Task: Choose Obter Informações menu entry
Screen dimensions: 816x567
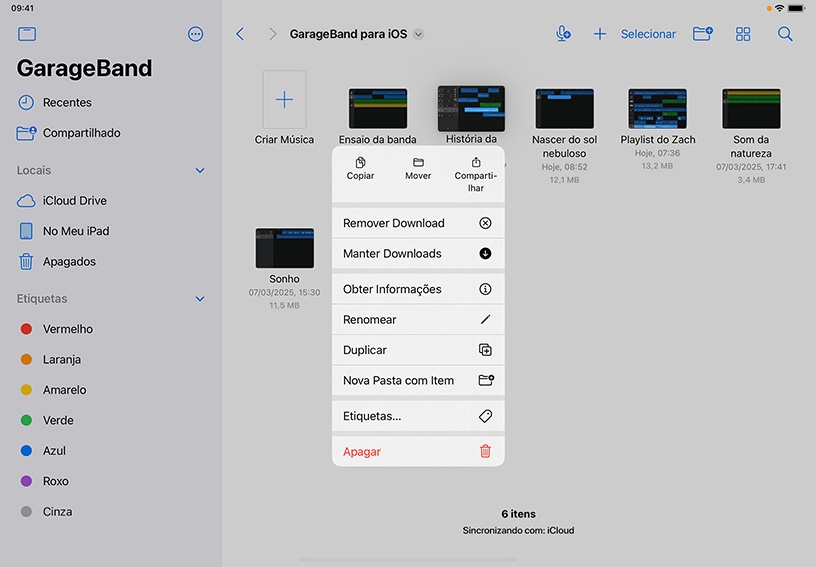Action: [x=418, y=289]
